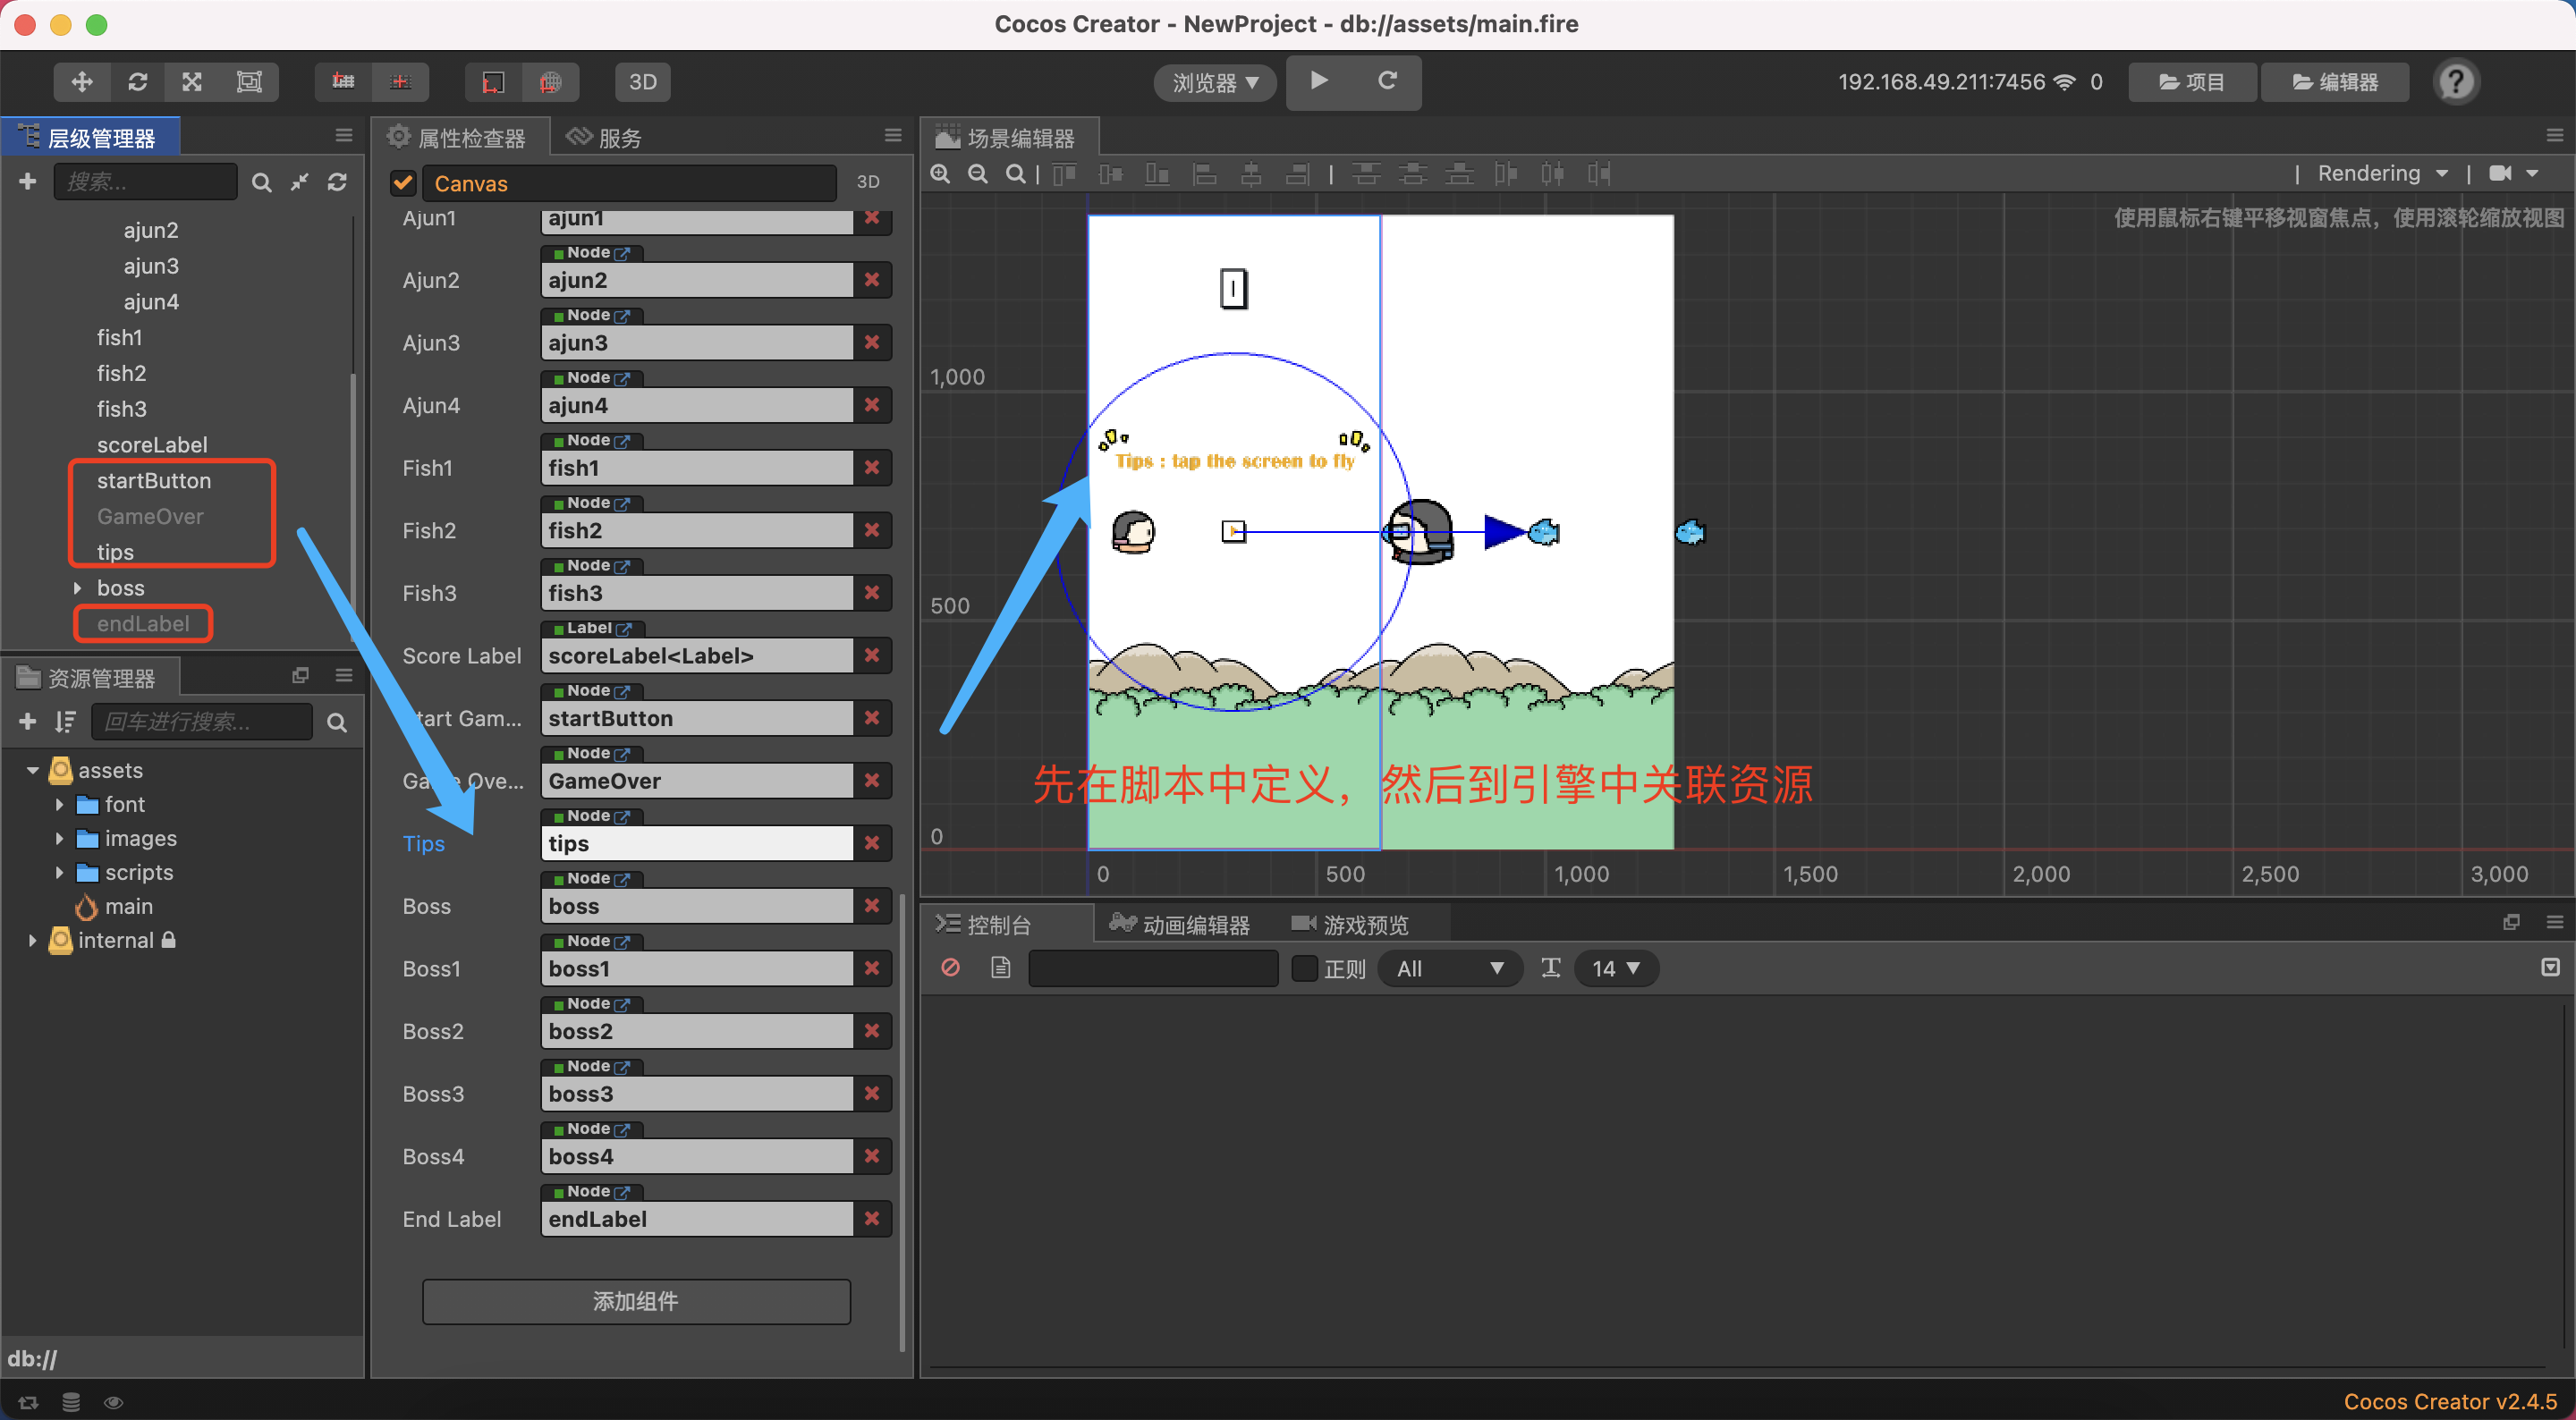The height and width of the screenshot is (1420, 2576).
Task: Toggle the 正则 regex checkbox
Action: 1304,968
